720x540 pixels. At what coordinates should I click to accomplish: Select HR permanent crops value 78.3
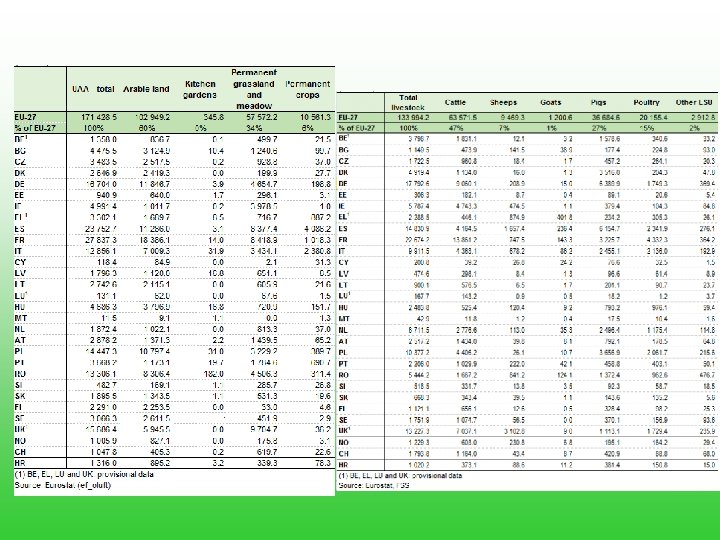click(323, 463)
